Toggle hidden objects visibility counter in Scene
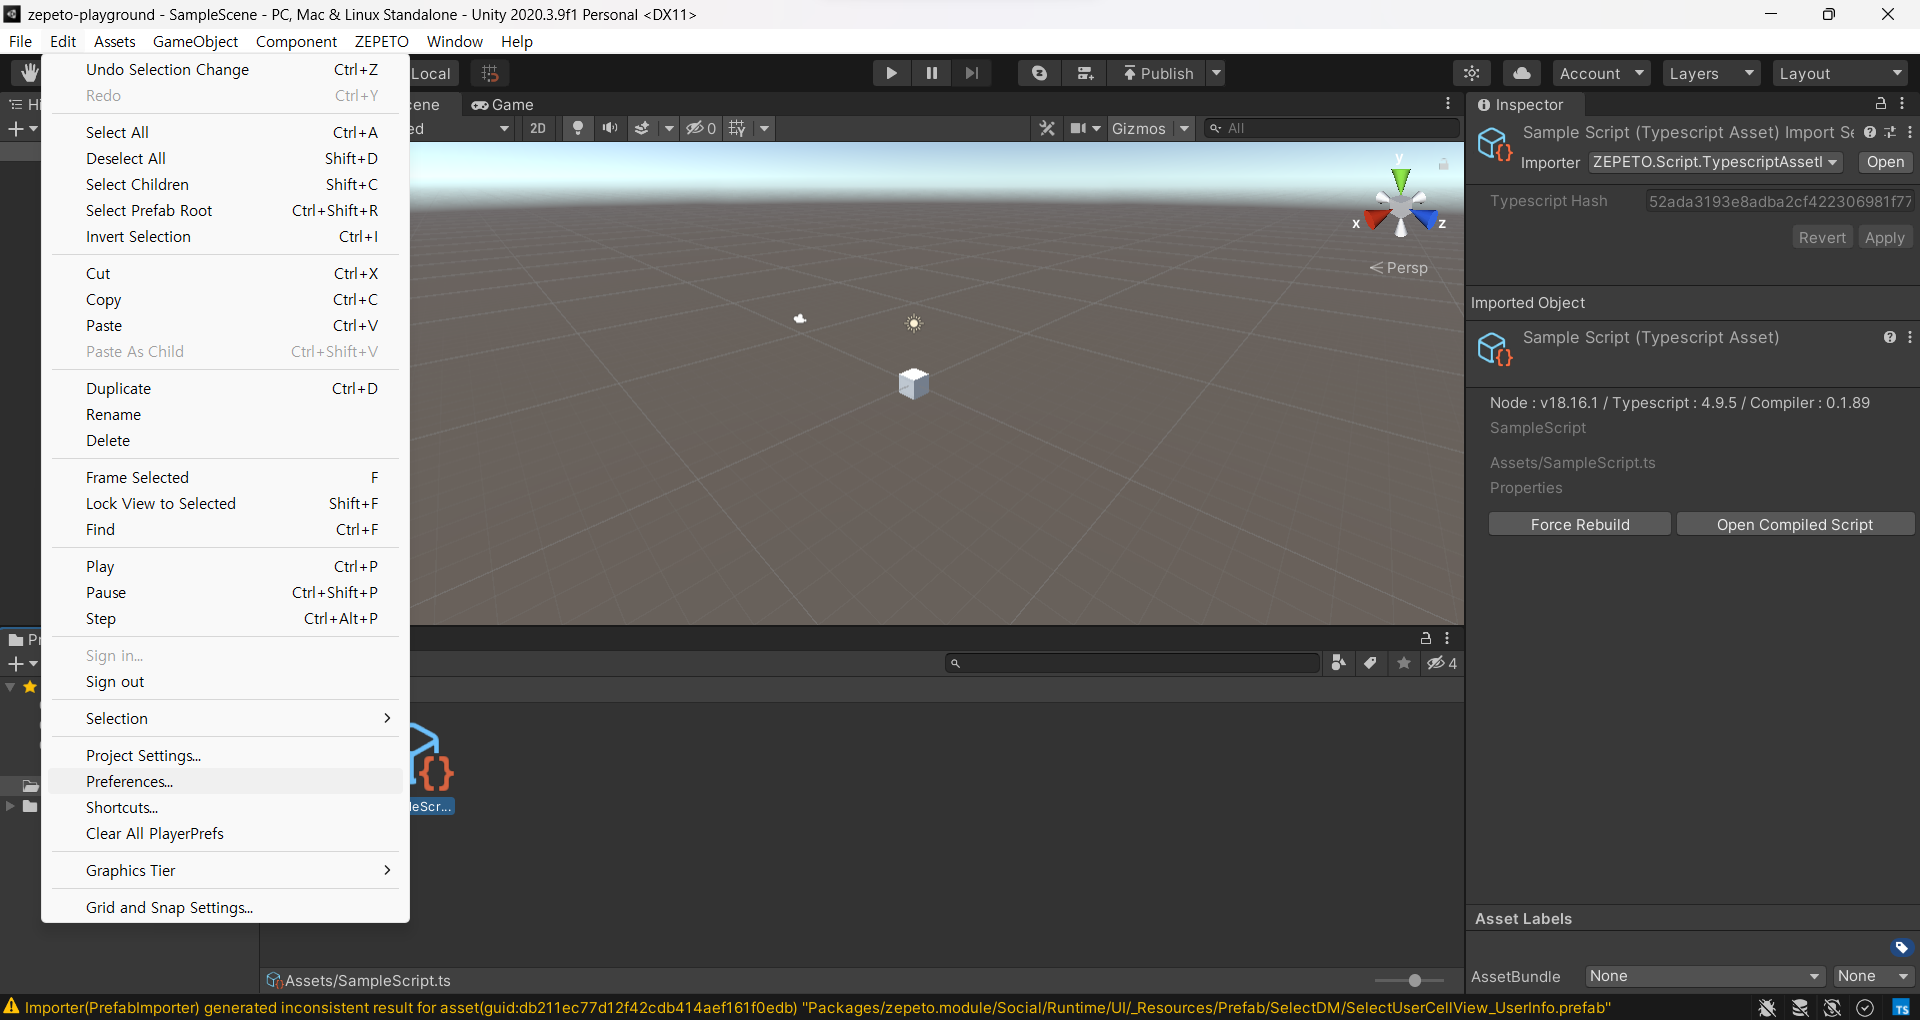Screen dimensions: 1920x1020 coord(701,128)
